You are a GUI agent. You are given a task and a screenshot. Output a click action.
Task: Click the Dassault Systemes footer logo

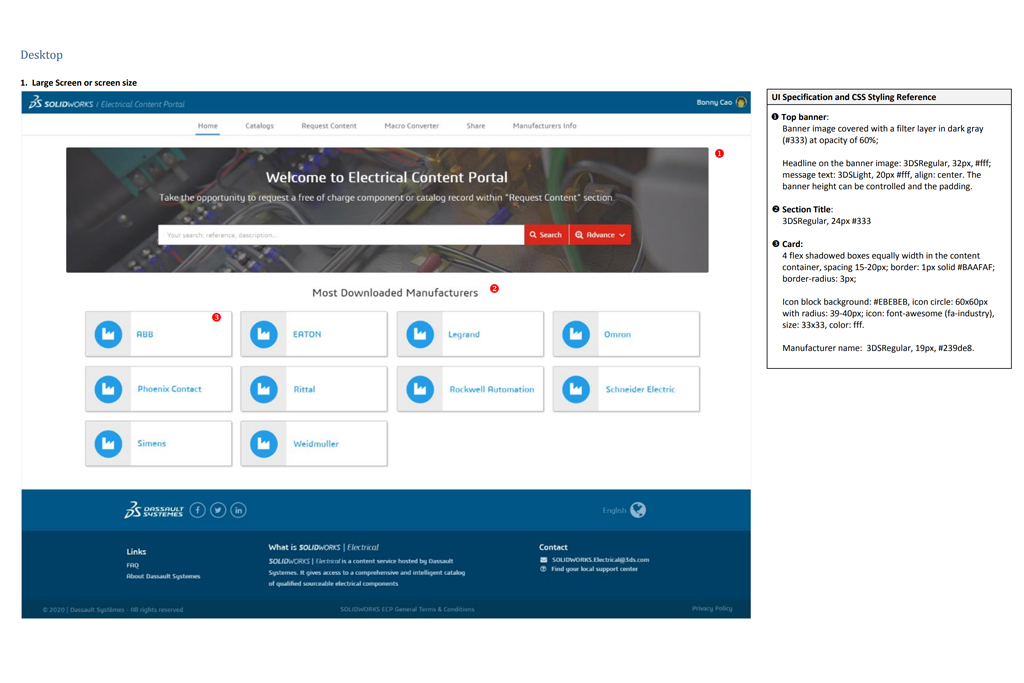[x=154, y=510]
